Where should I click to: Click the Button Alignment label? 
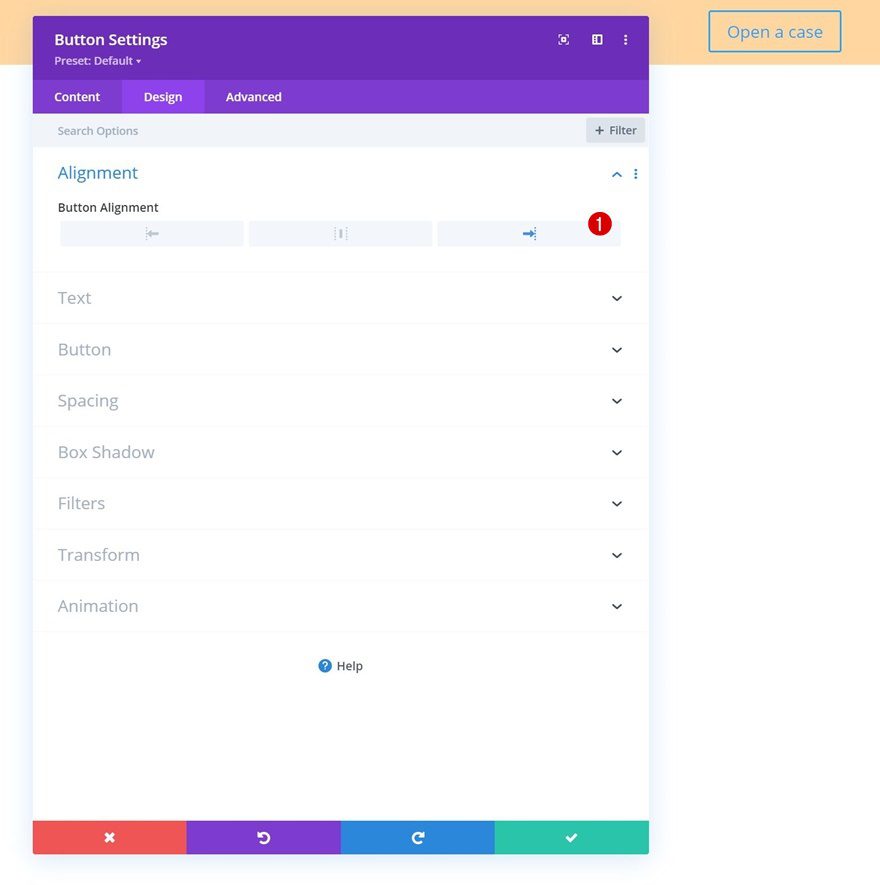(108, 208)
